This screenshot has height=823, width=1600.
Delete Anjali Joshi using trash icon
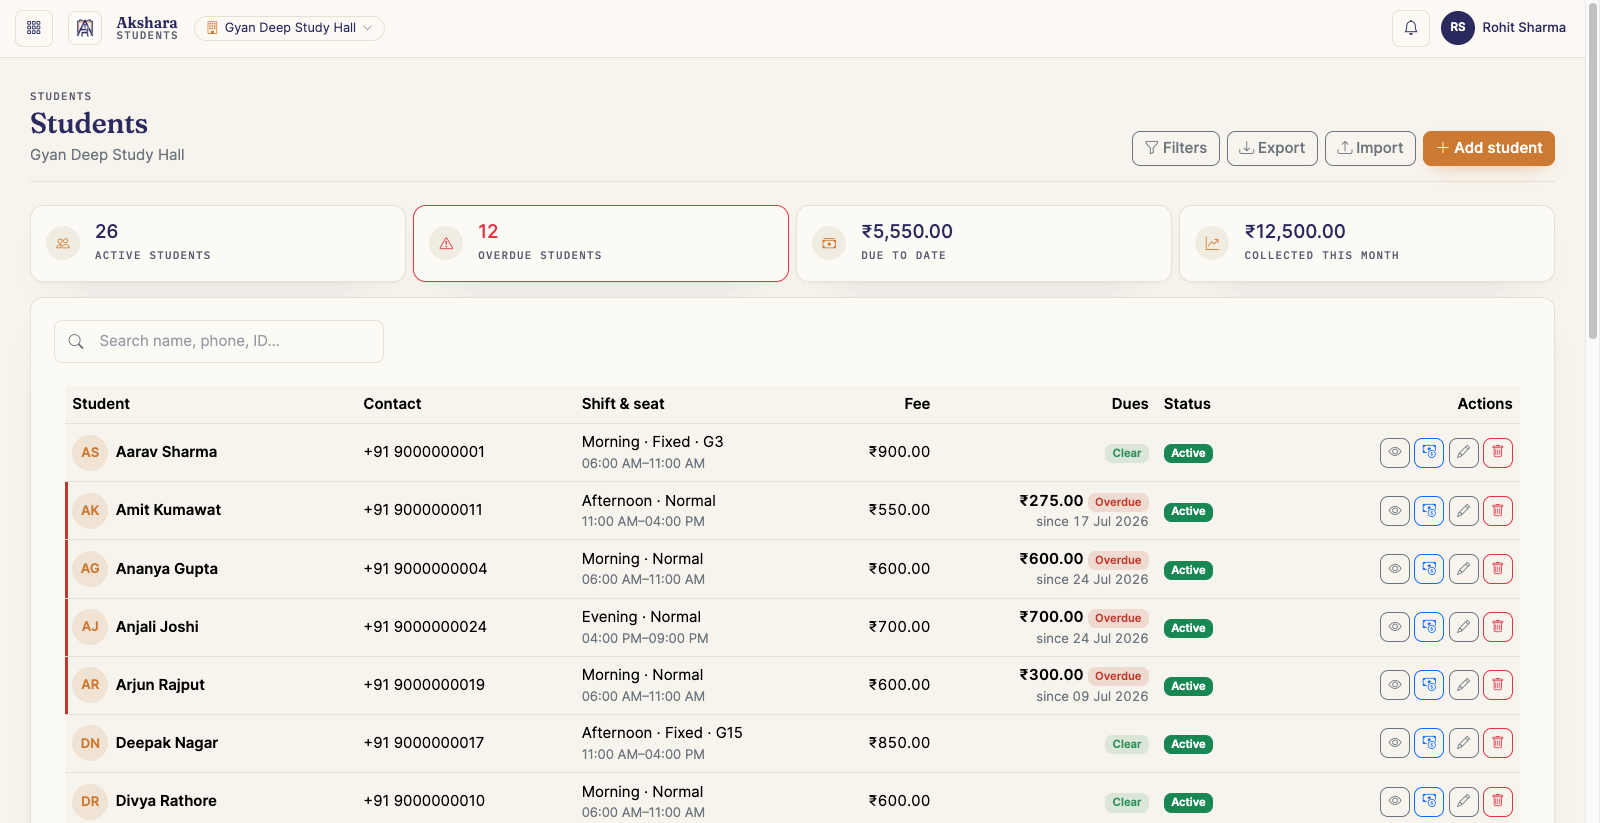tap(1498, 627)
